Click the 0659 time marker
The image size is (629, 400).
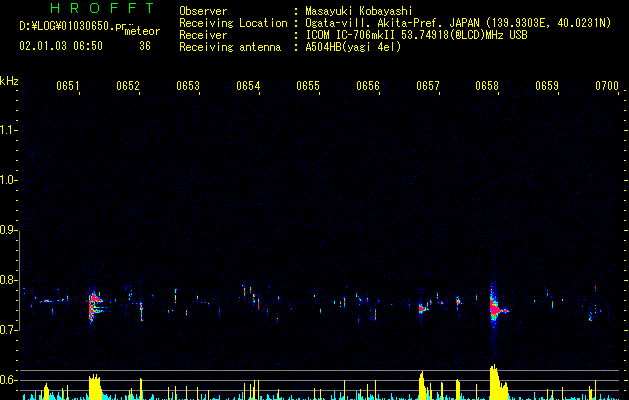(547, 86)
